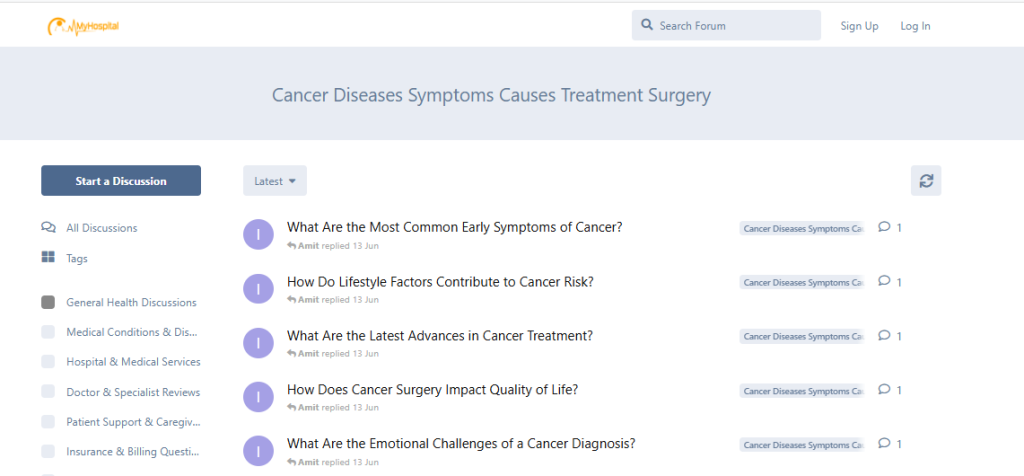
Task: Focus the Search Forum input field
Action: coord(735,25)
